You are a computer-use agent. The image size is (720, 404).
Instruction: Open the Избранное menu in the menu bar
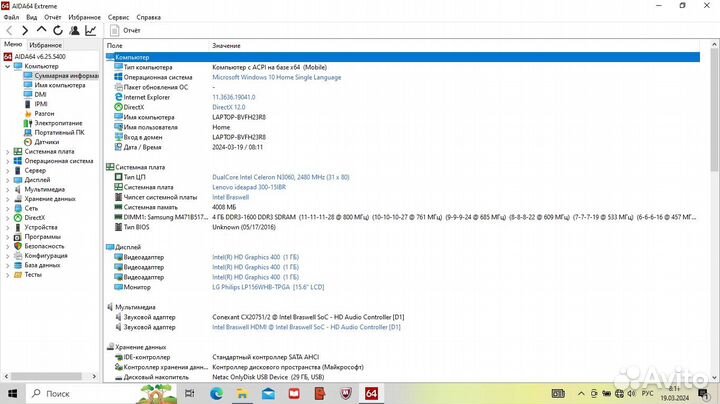[84, 17]
